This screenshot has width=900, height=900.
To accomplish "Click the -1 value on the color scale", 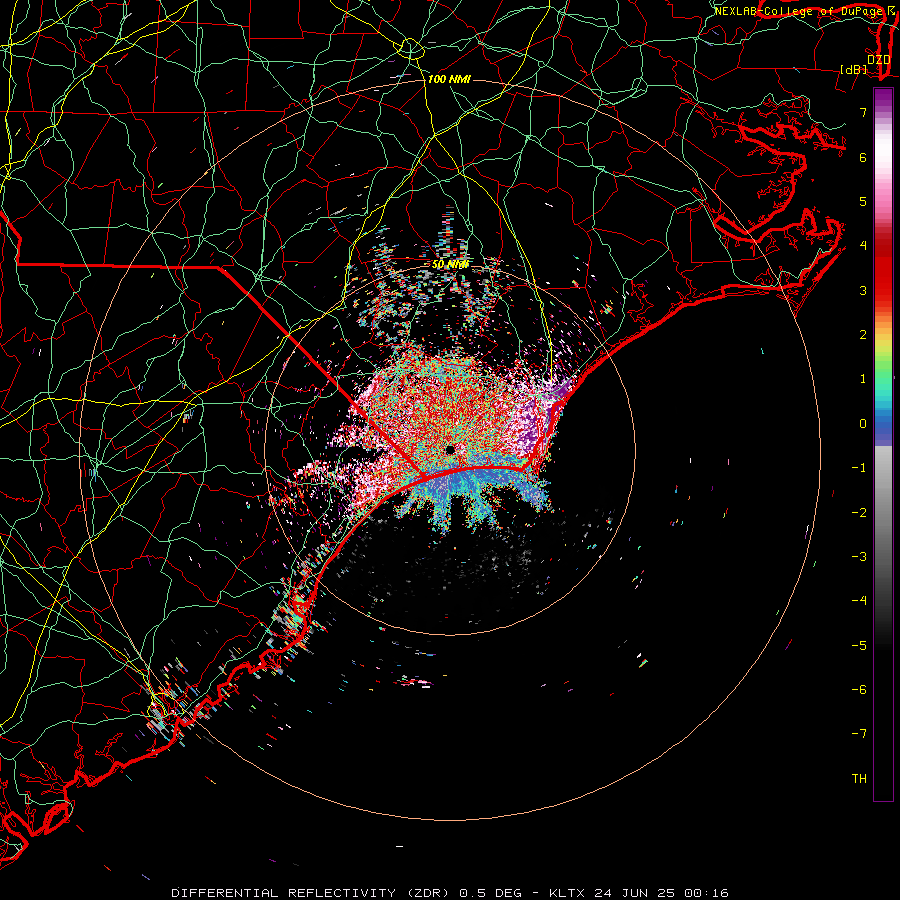I will coord(859,468).
